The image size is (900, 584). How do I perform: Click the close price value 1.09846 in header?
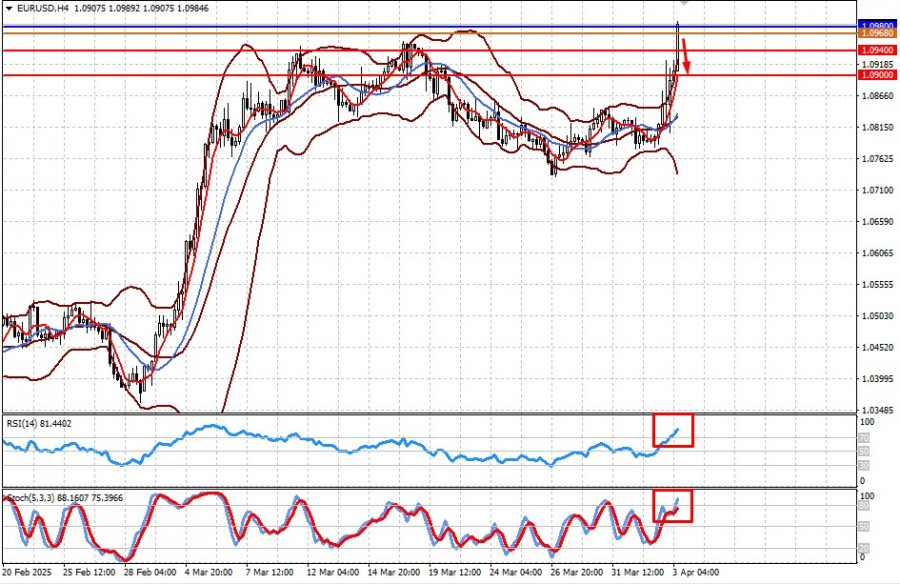coord(193,9)
